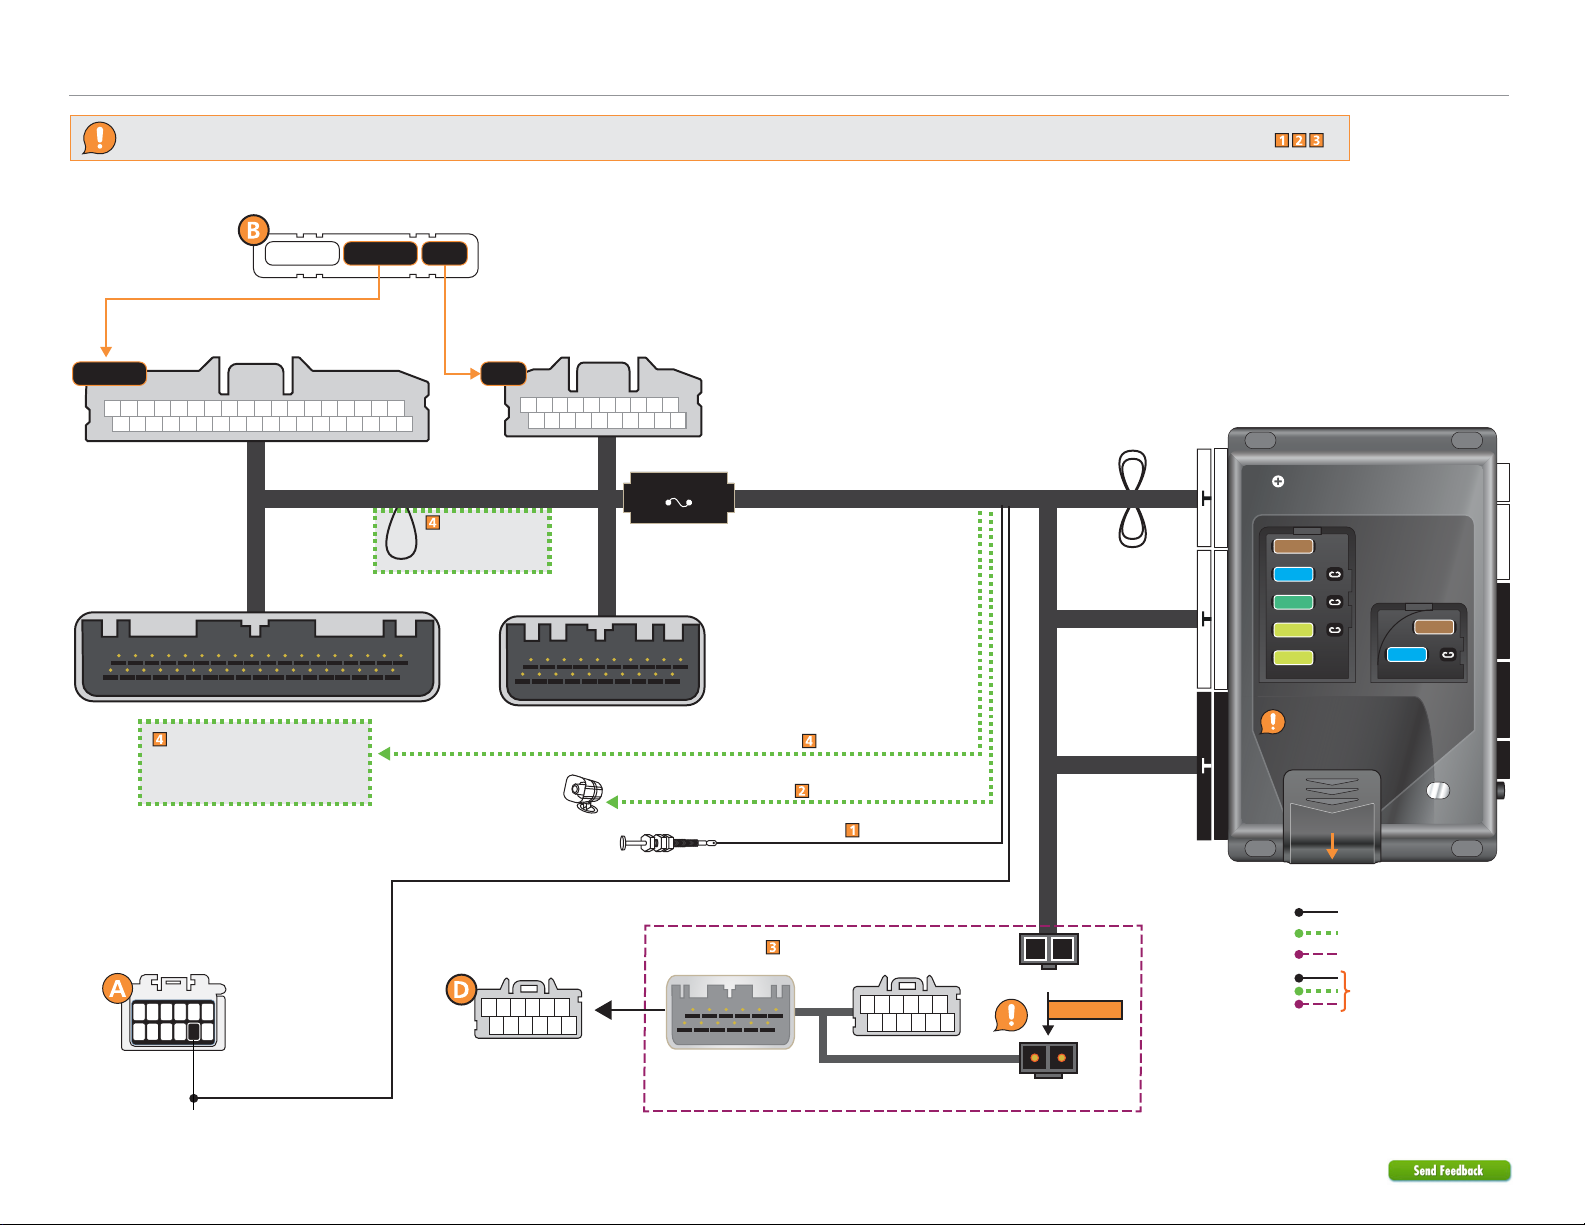Click the module release tab with orange arrow

click(x=1332, y=816)
